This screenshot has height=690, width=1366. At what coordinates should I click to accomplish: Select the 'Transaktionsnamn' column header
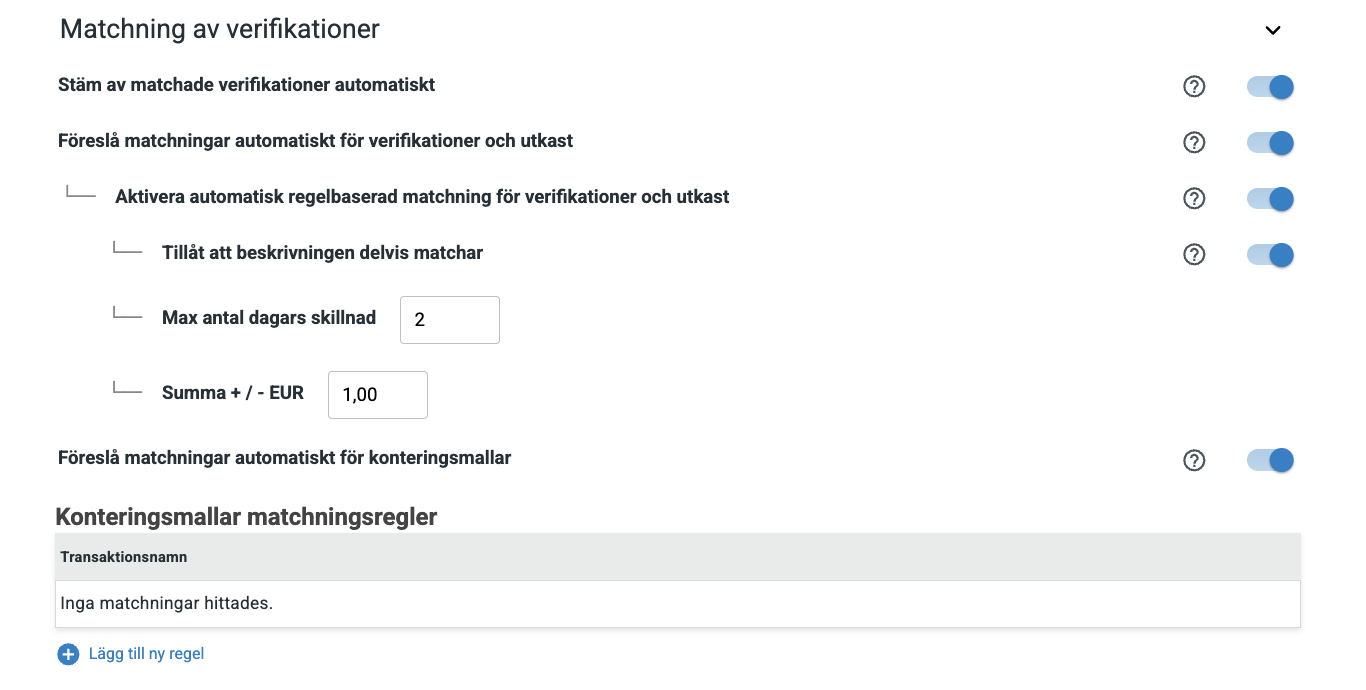tap(124, 557)
